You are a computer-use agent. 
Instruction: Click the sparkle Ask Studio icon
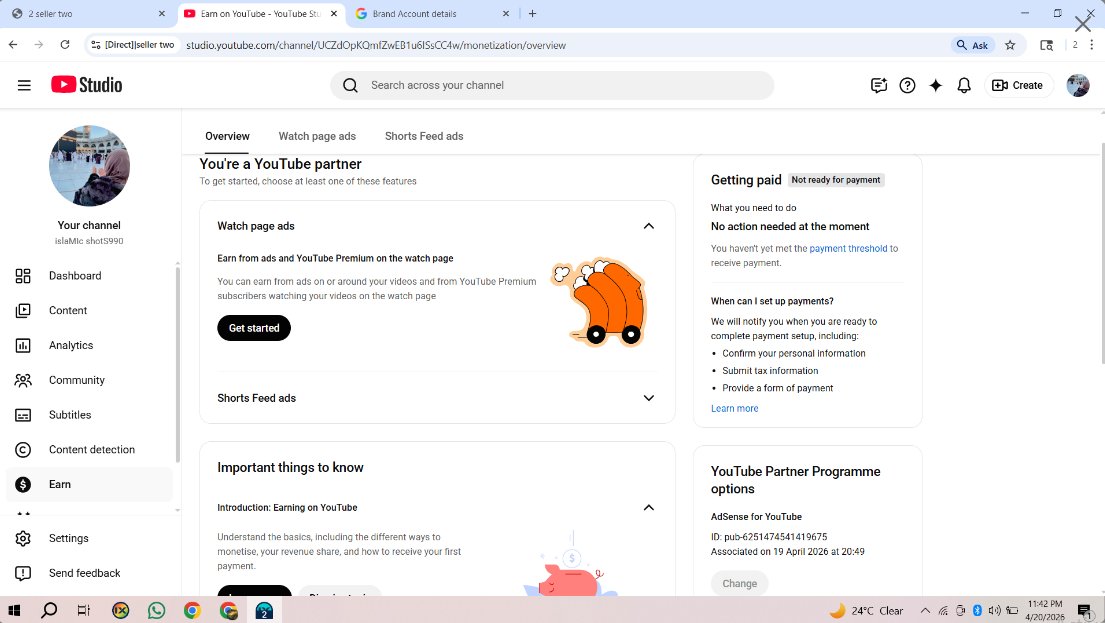(x=935, y=85)
